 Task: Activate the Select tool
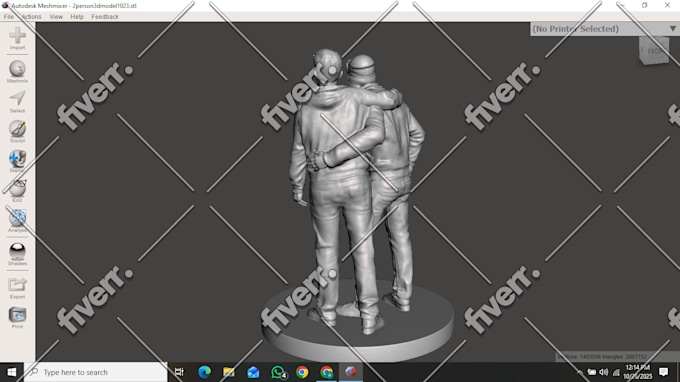[x=17, y=101]
